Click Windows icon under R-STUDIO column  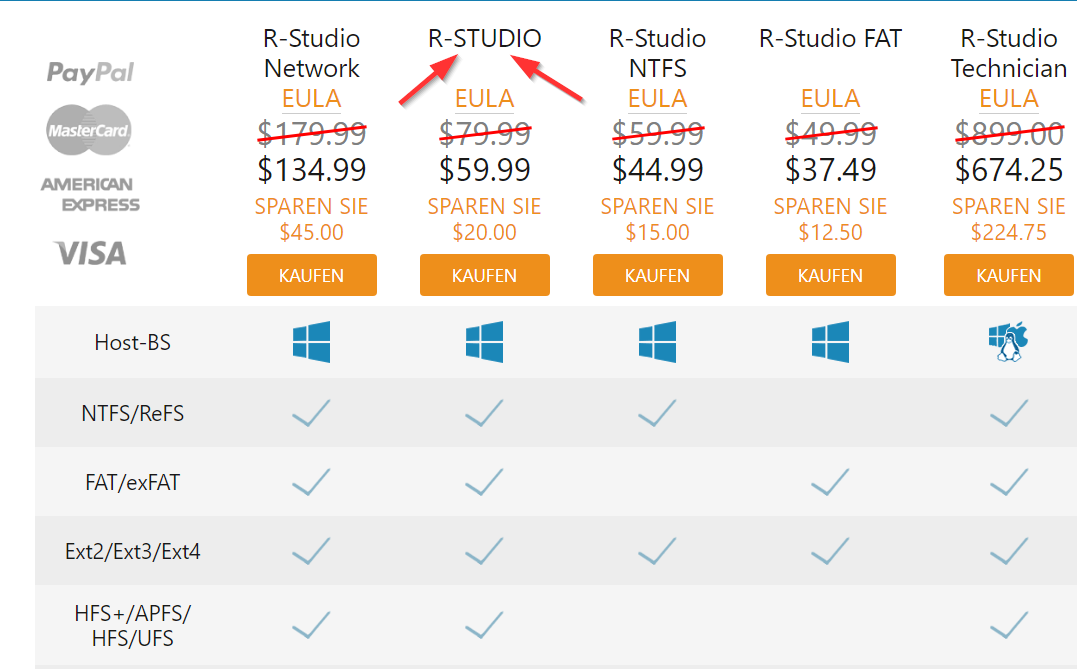(484, 342)
